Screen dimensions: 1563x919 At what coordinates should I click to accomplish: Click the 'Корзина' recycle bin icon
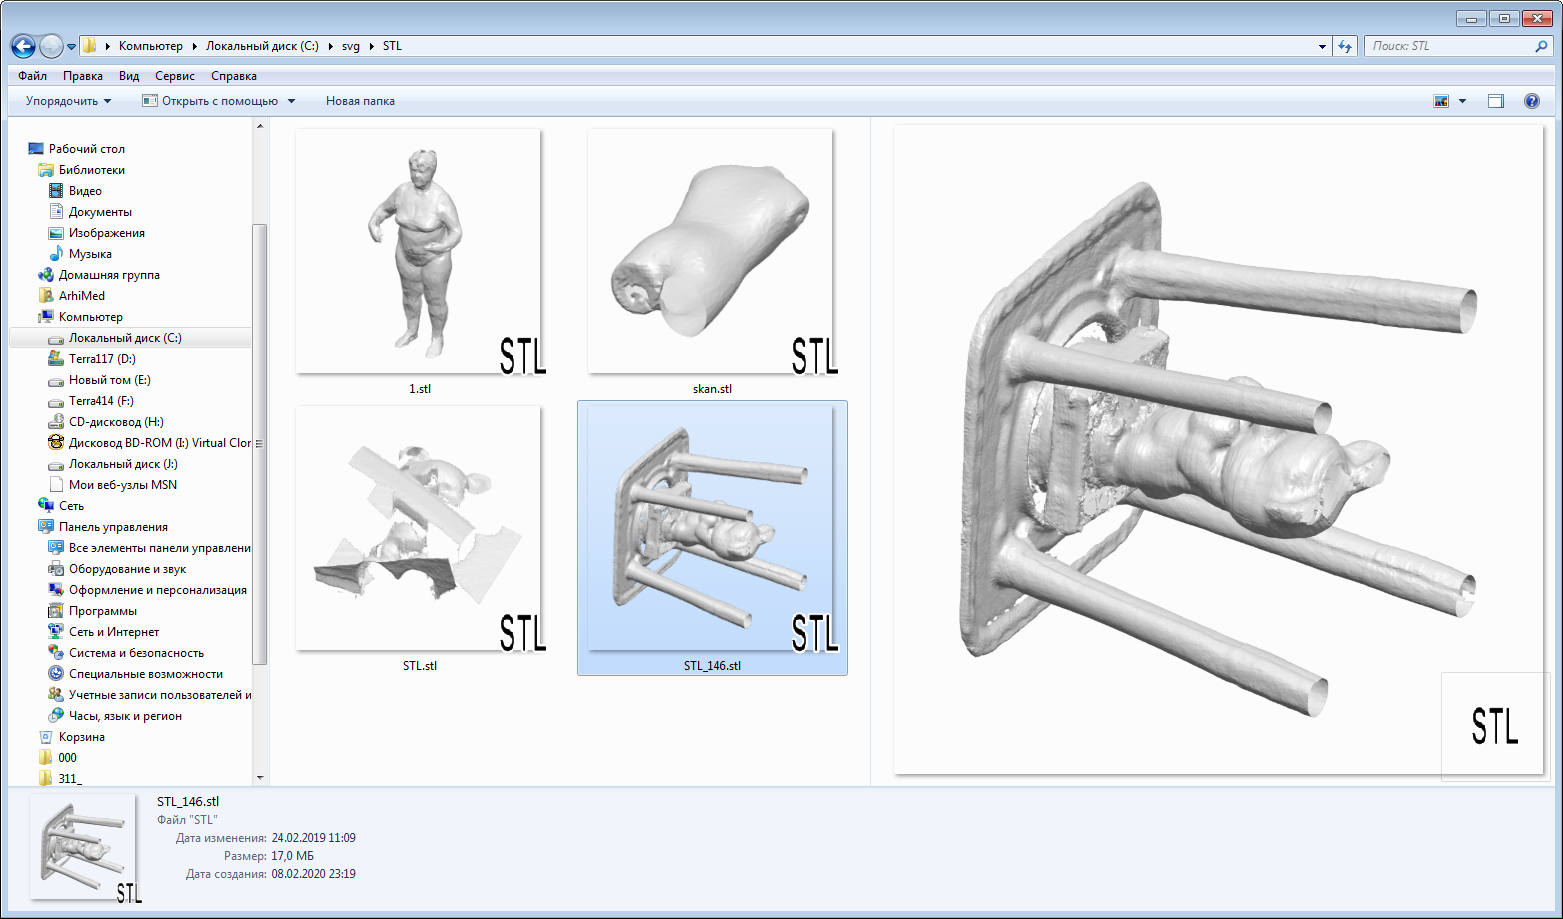[x=46, y=737]
